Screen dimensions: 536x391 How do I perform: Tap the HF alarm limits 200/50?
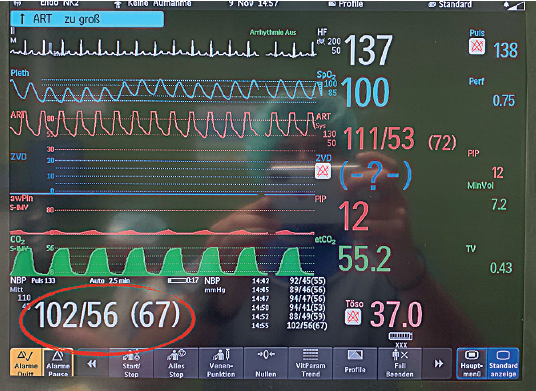[x=334, y=46]
